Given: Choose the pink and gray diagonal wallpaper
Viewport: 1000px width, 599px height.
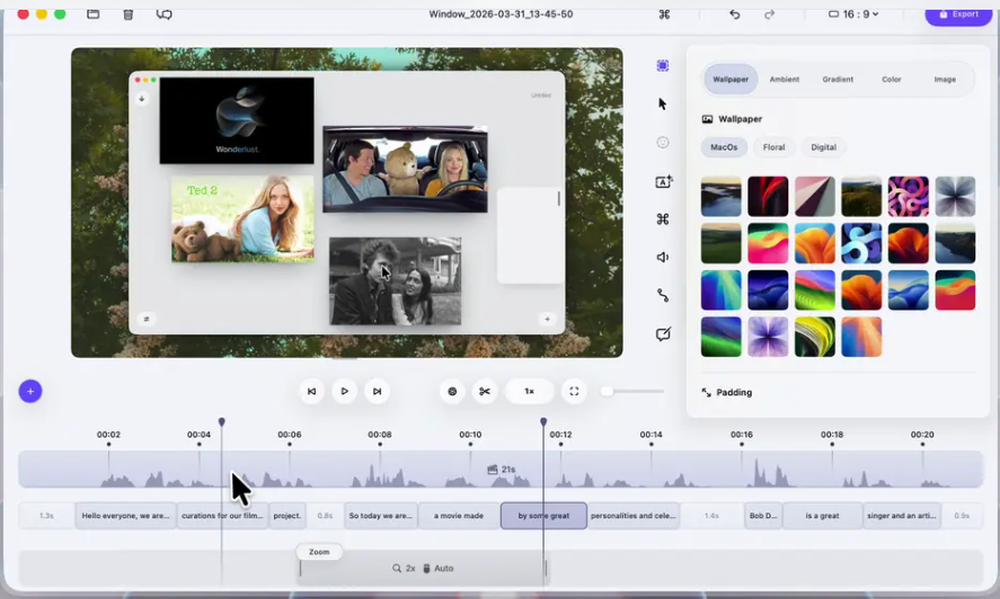Looking at the screenshot, I should point(814,196).
